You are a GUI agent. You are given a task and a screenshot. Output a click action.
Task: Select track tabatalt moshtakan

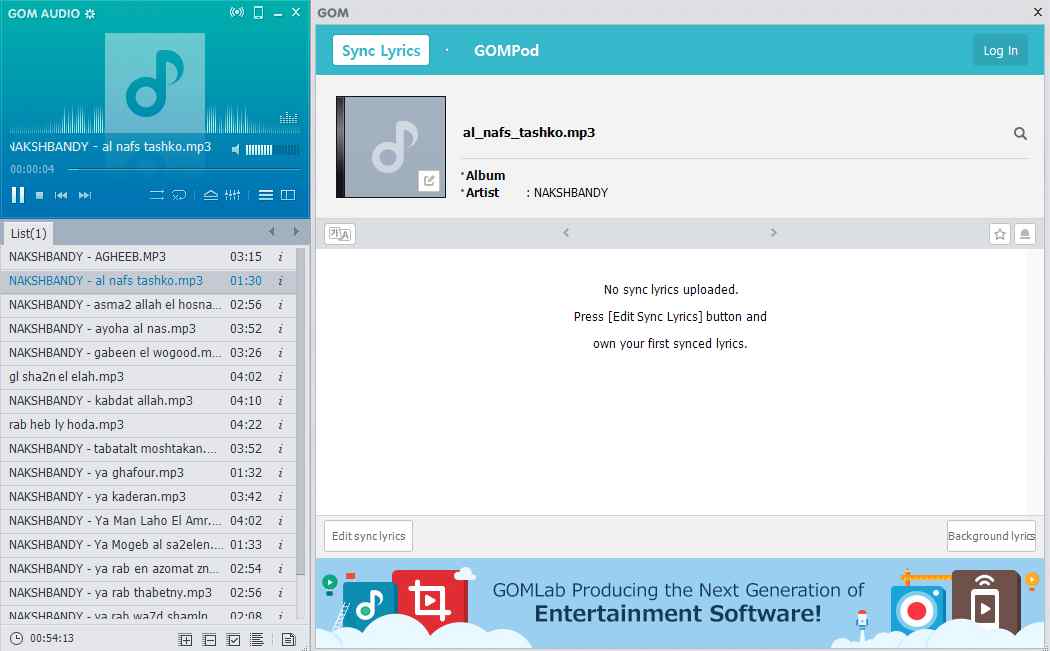[148, 449]
